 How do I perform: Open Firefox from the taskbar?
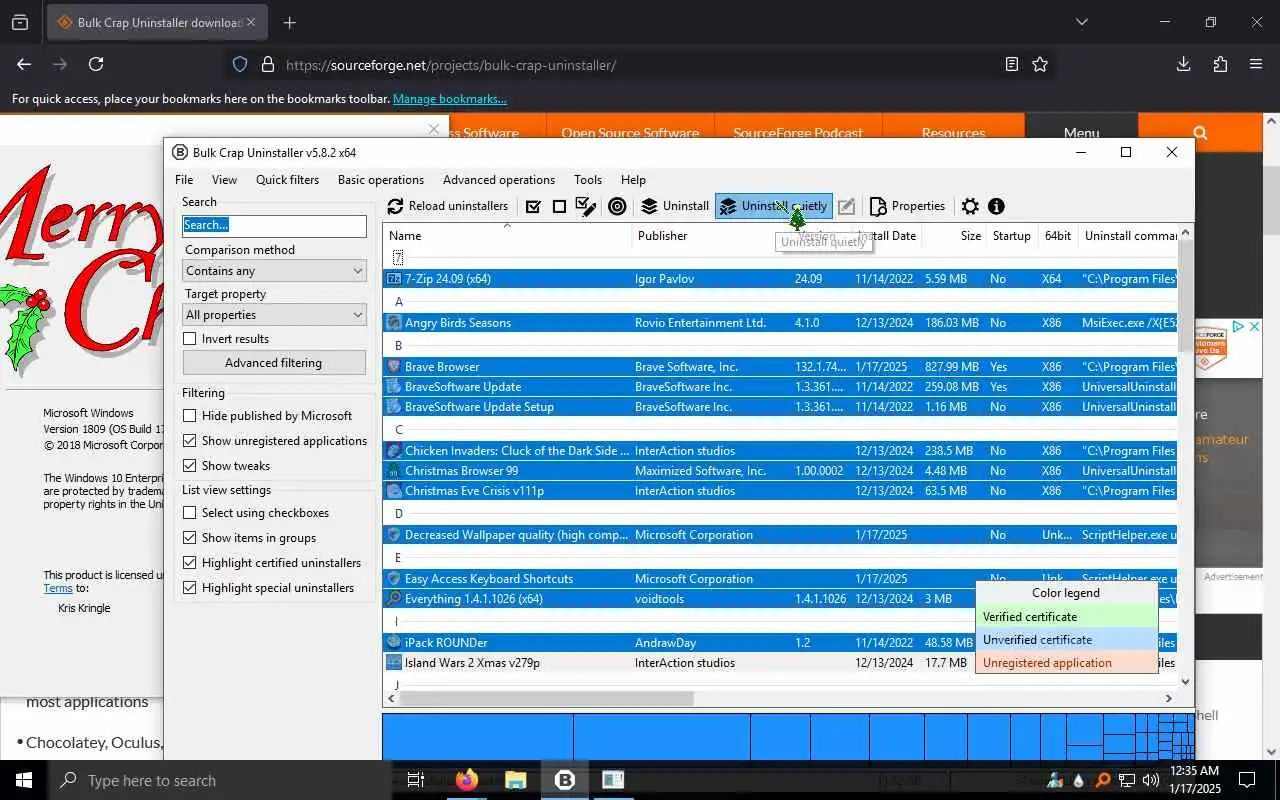coord(467,780)
